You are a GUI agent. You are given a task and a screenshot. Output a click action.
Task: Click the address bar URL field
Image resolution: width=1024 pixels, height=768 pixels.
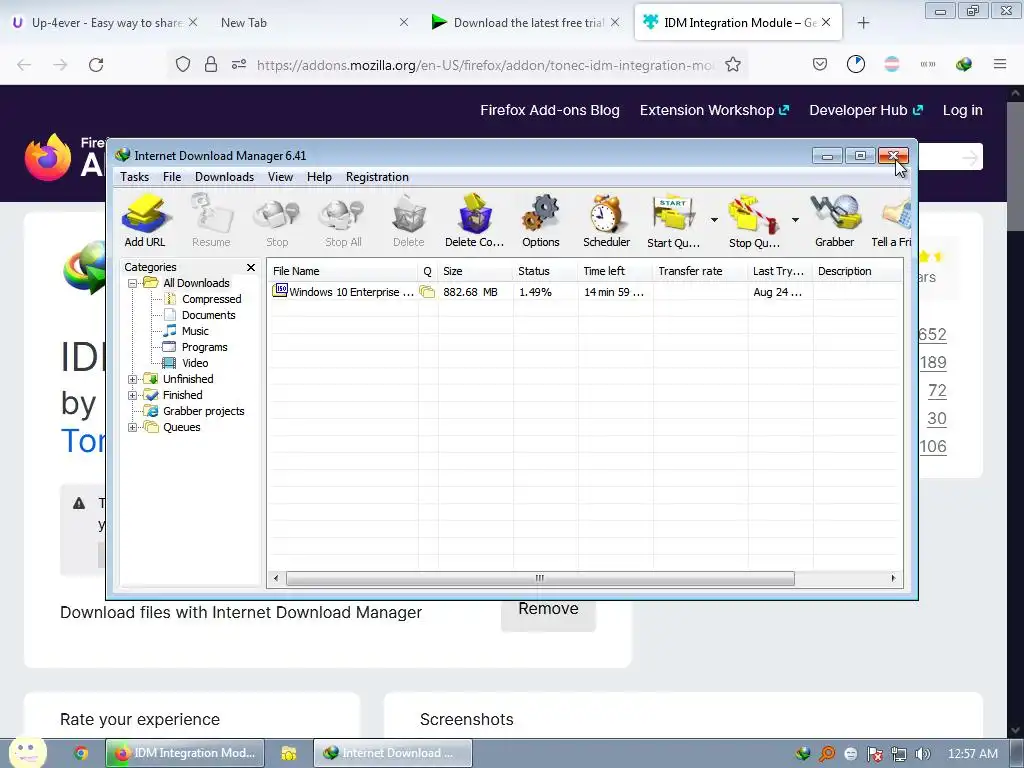coord(485,65)
